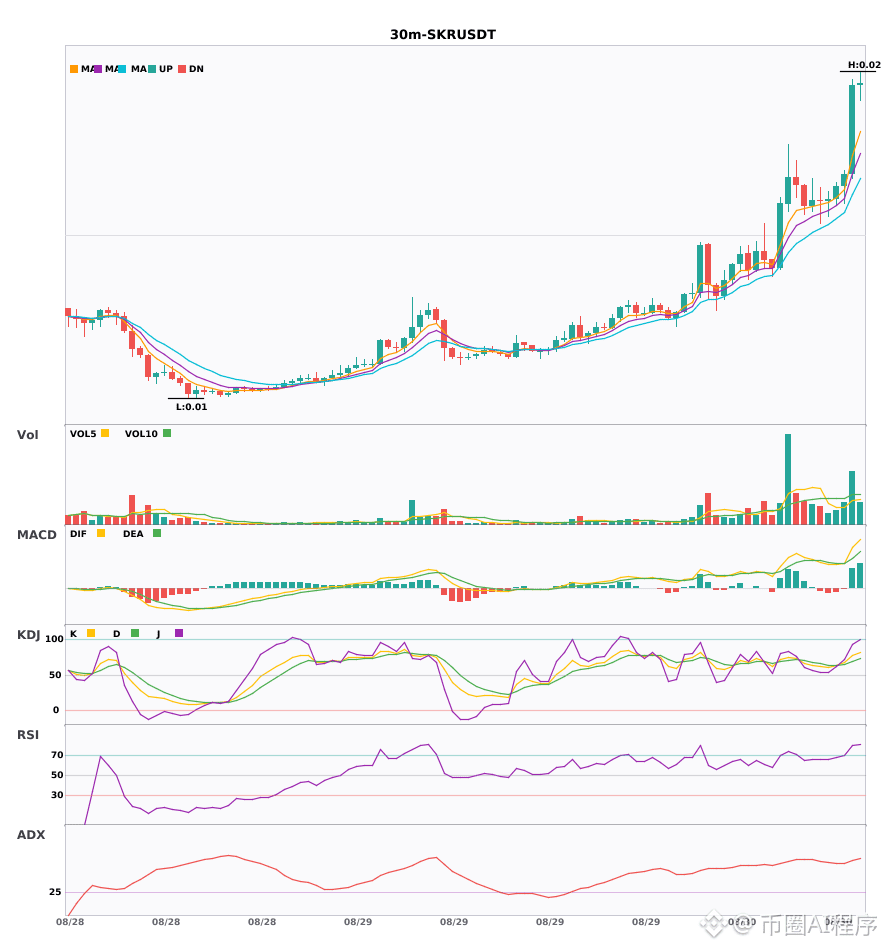Click the Vol panel label
Screen dimensions: 885x950
27,434
